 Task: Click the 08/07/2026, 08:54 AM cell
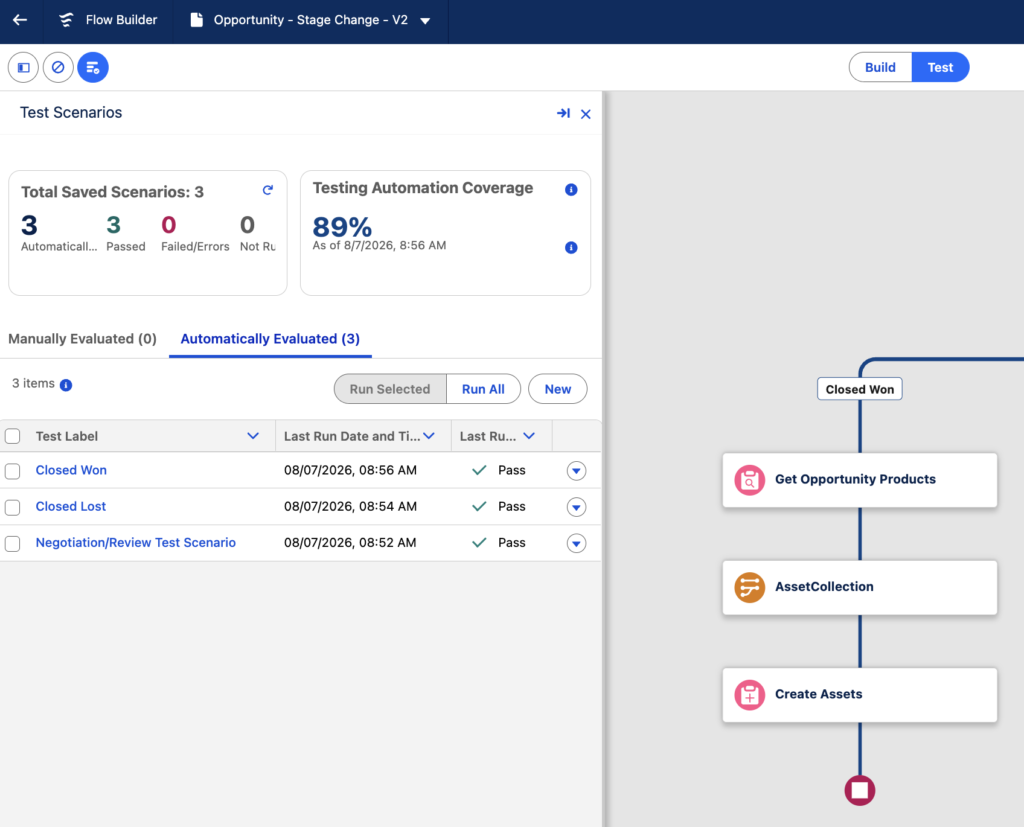click(350, 506)
